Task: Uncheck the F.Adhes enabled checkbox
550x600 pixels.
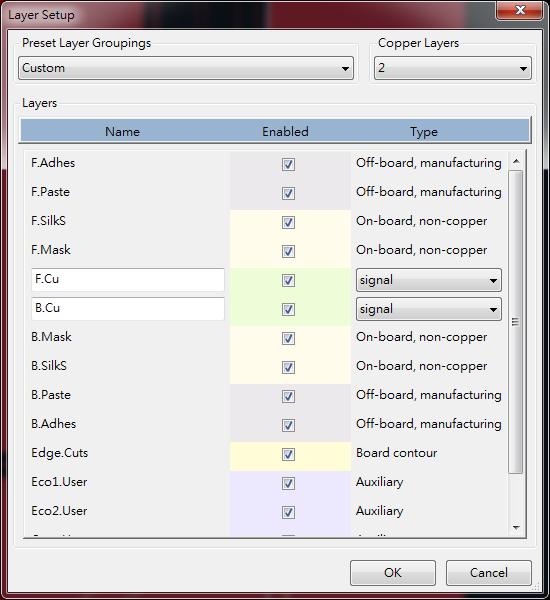Action: [288, 165]
